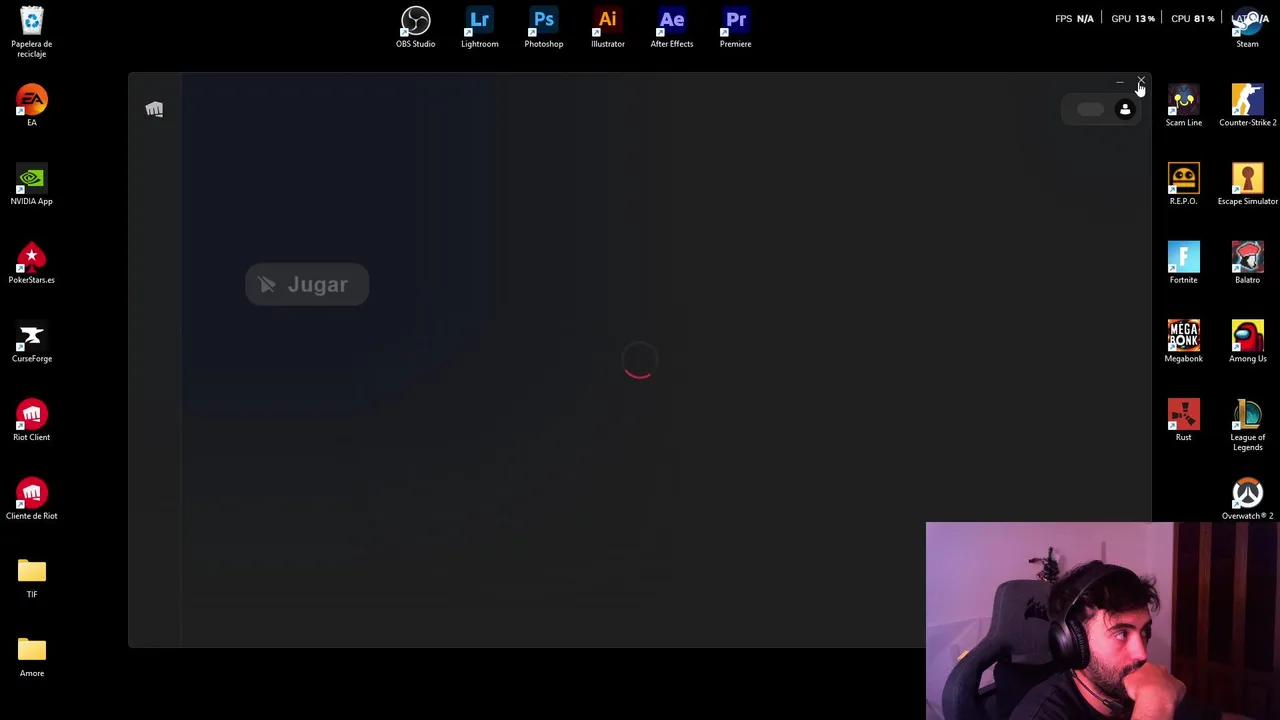This screenshot has height=720, width=1280.
Task: Close the Riot Client window
Action: tap(1141, 82)
